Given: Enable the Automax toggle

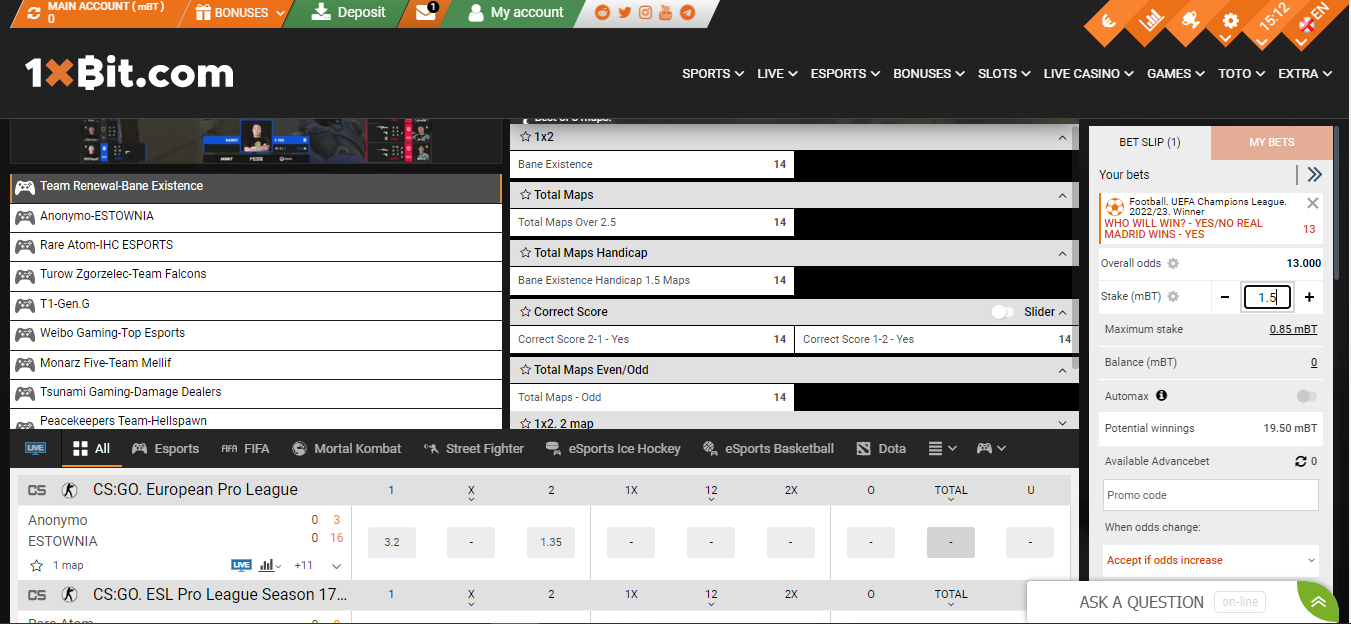Looking at the screenshot, I should point(1306,396).
